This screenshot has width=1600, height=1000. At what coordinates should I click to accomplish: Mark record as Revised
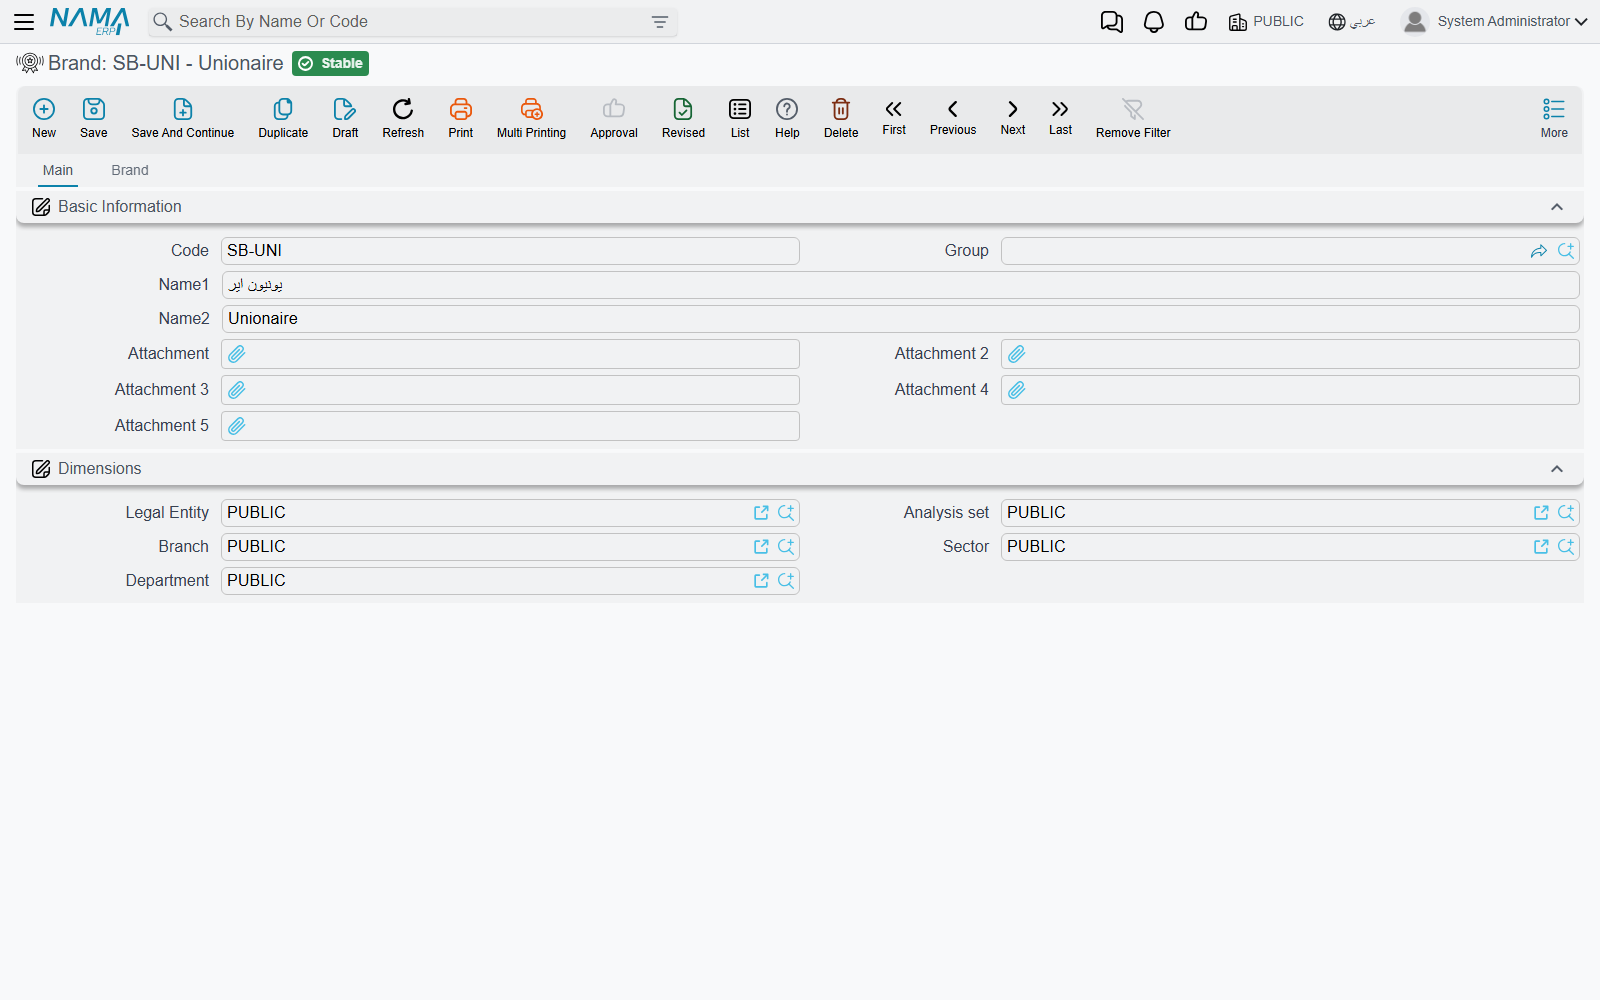(683, 118)
